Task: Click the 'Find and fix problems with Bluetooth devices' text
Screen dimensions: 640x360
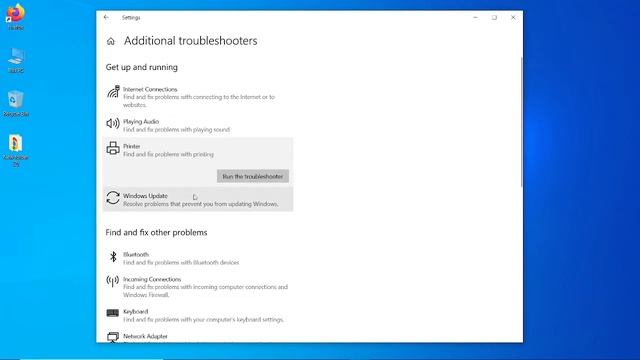Action: coord(181,262)
